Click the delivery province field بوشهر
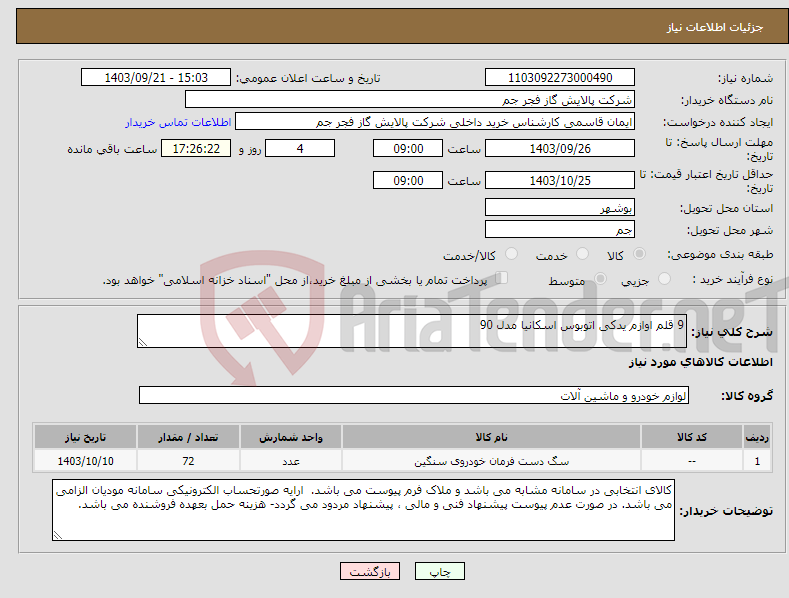This screenshot has height=598, width=789. coord(560,207)
